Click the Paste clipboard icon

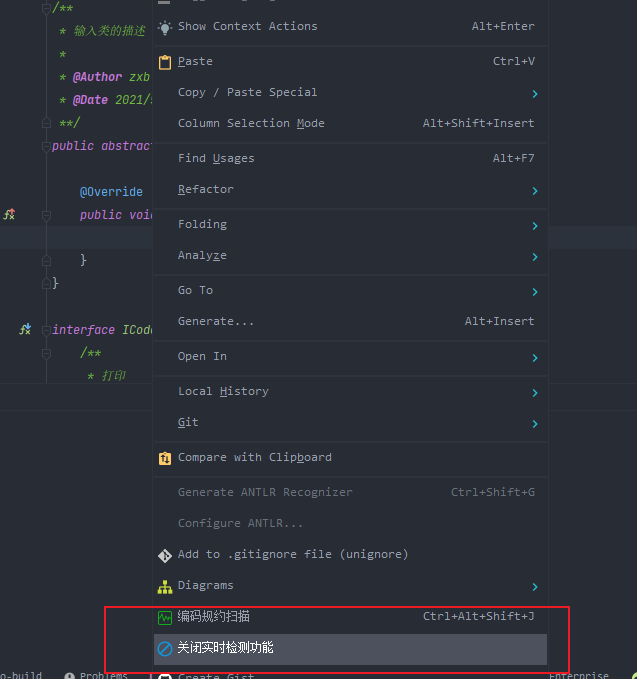click(x=165, y=63)
